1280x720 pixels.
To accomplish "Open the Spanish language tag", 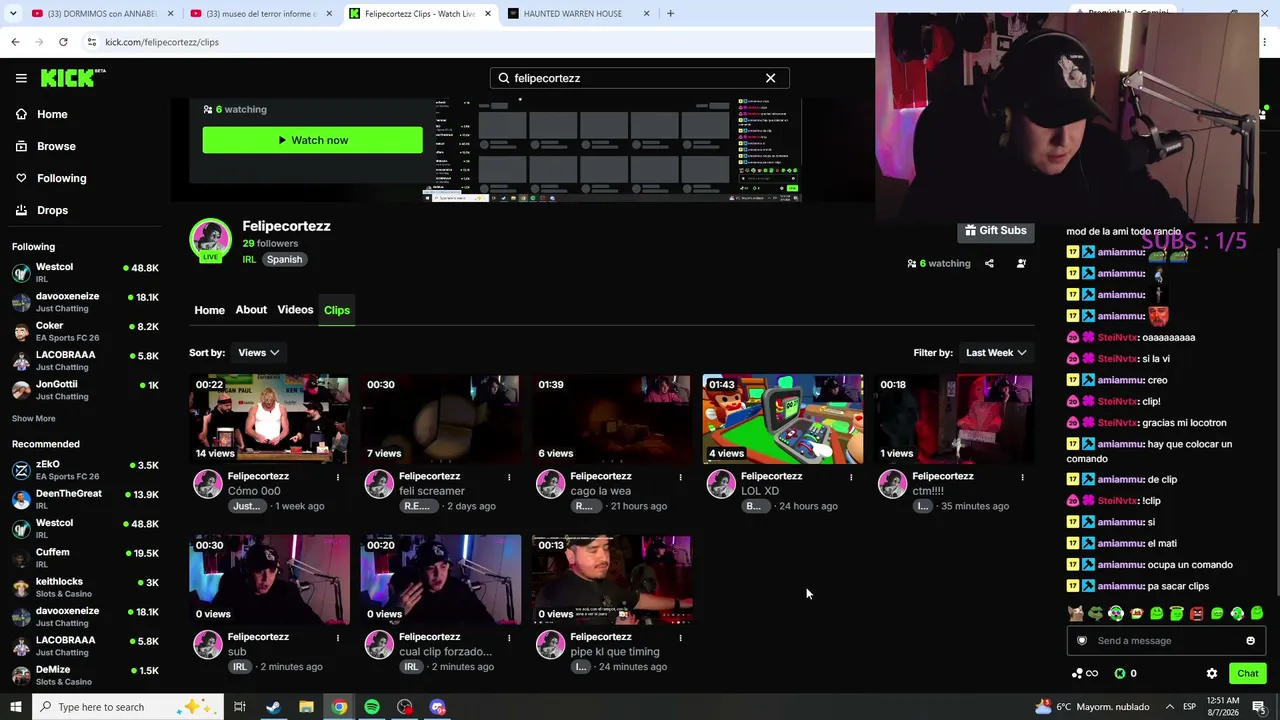I will tap(284, 259).
